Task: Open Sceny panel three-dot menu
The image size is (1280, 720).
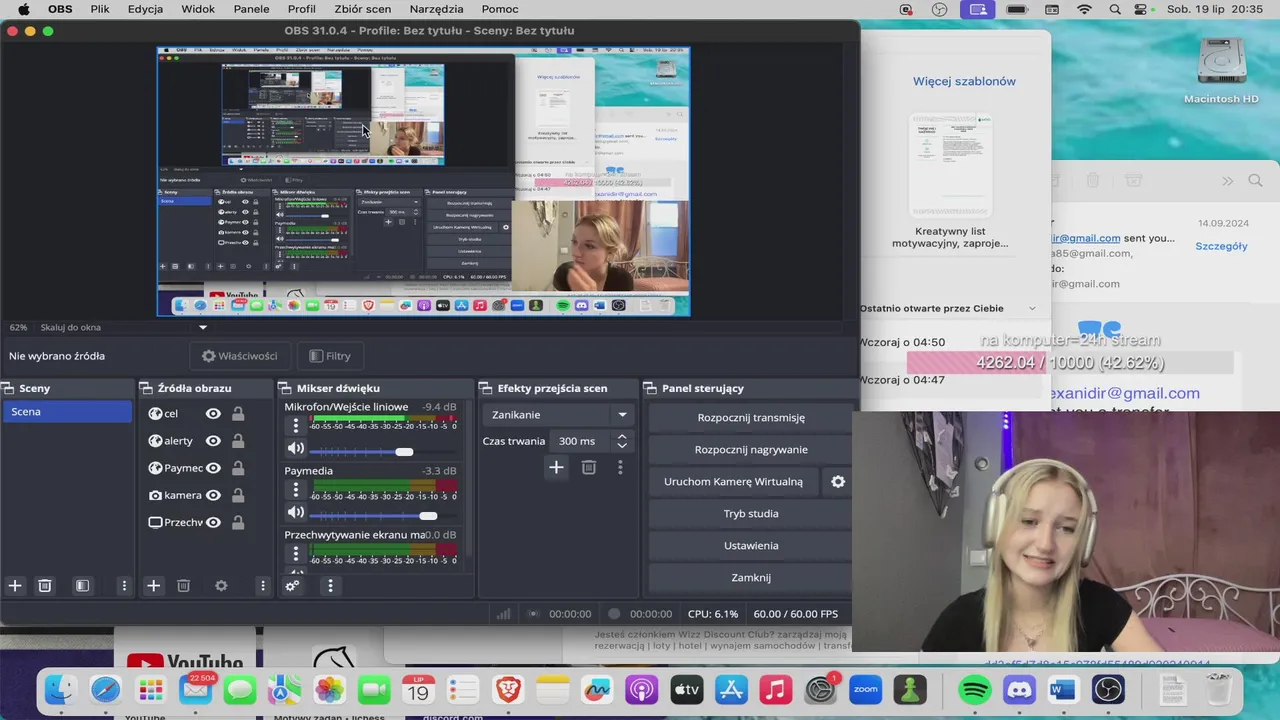Action: (124, 586)
